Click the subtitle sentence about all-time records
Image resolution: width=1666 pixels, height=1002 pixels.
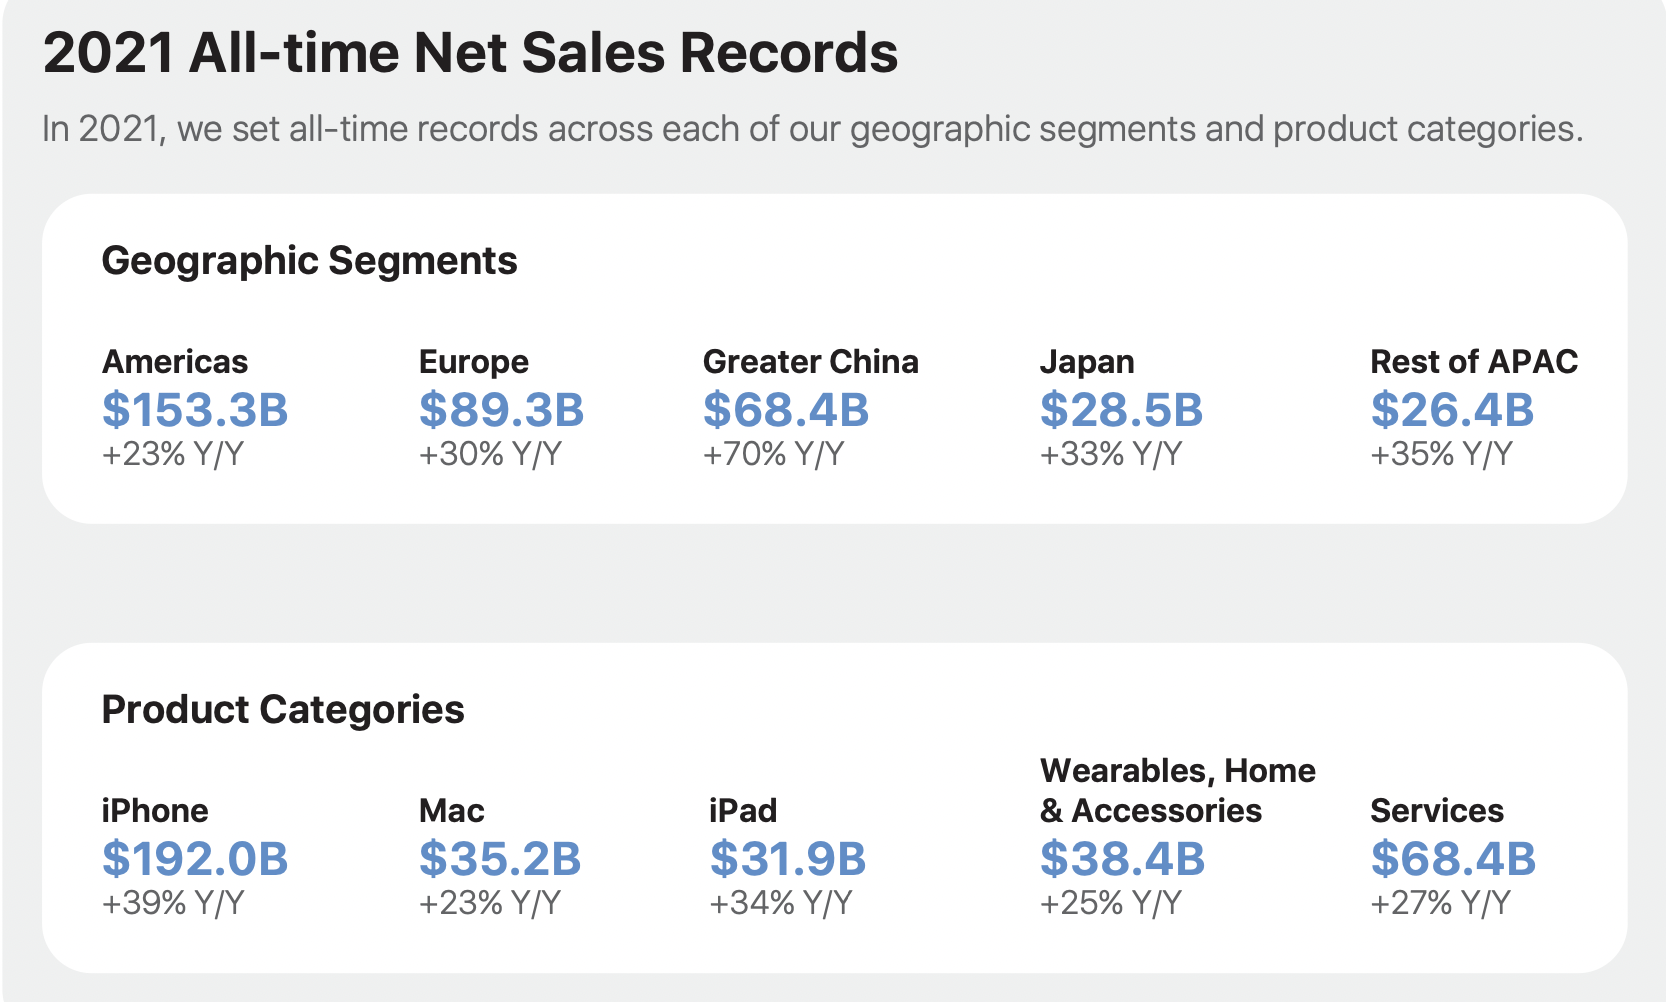tap(813, 129)
